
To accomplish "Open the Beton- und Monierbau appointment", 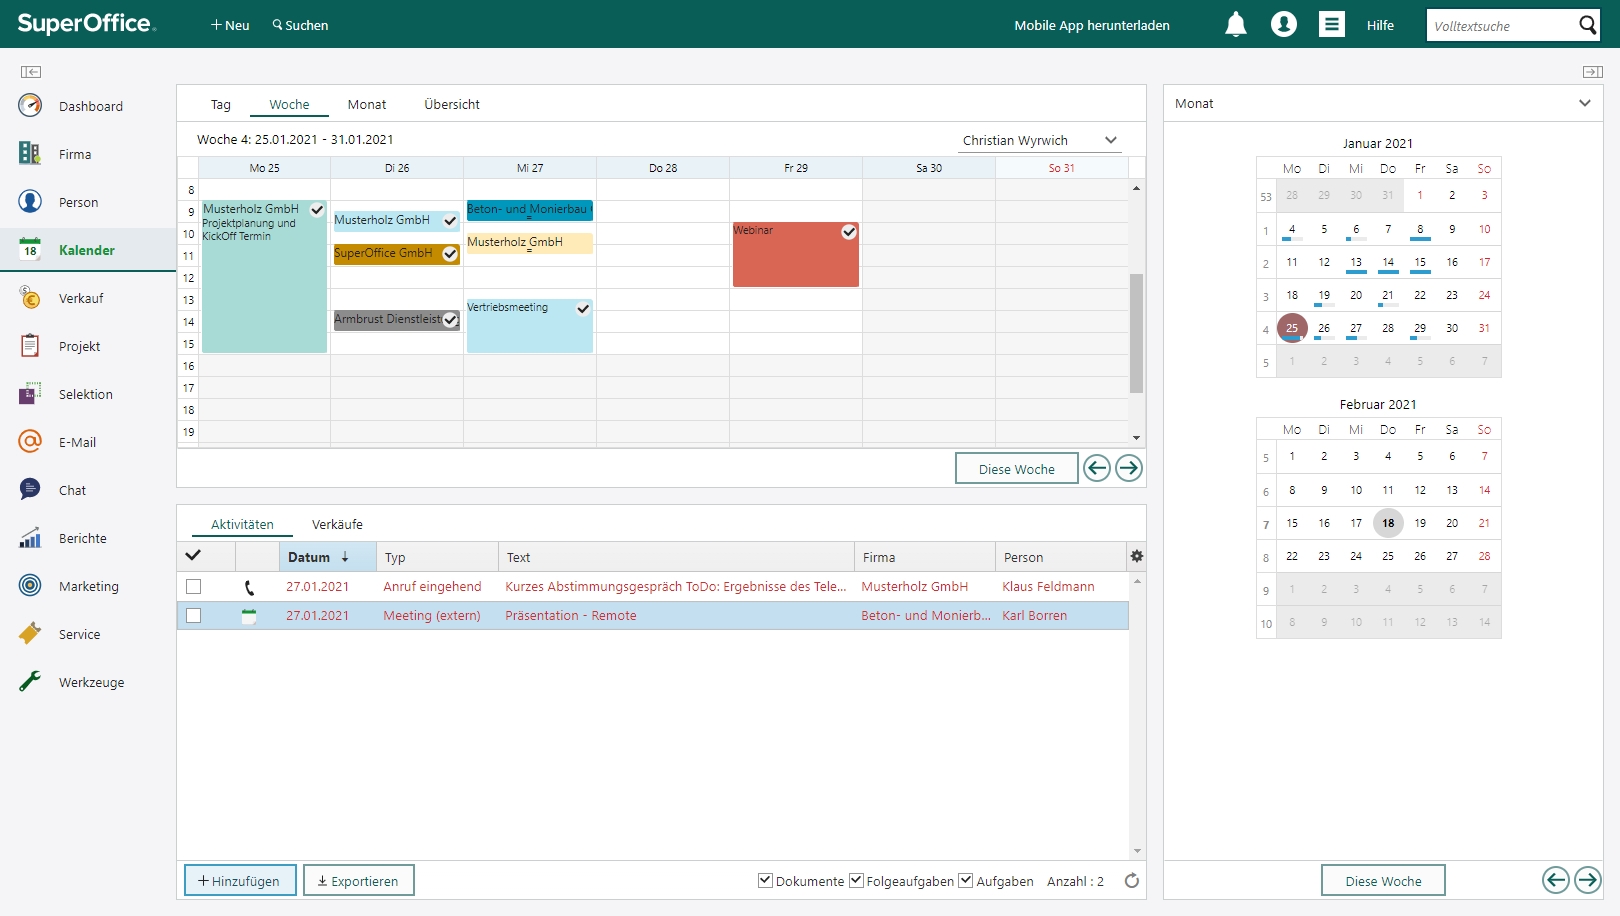I will [529, 210].
